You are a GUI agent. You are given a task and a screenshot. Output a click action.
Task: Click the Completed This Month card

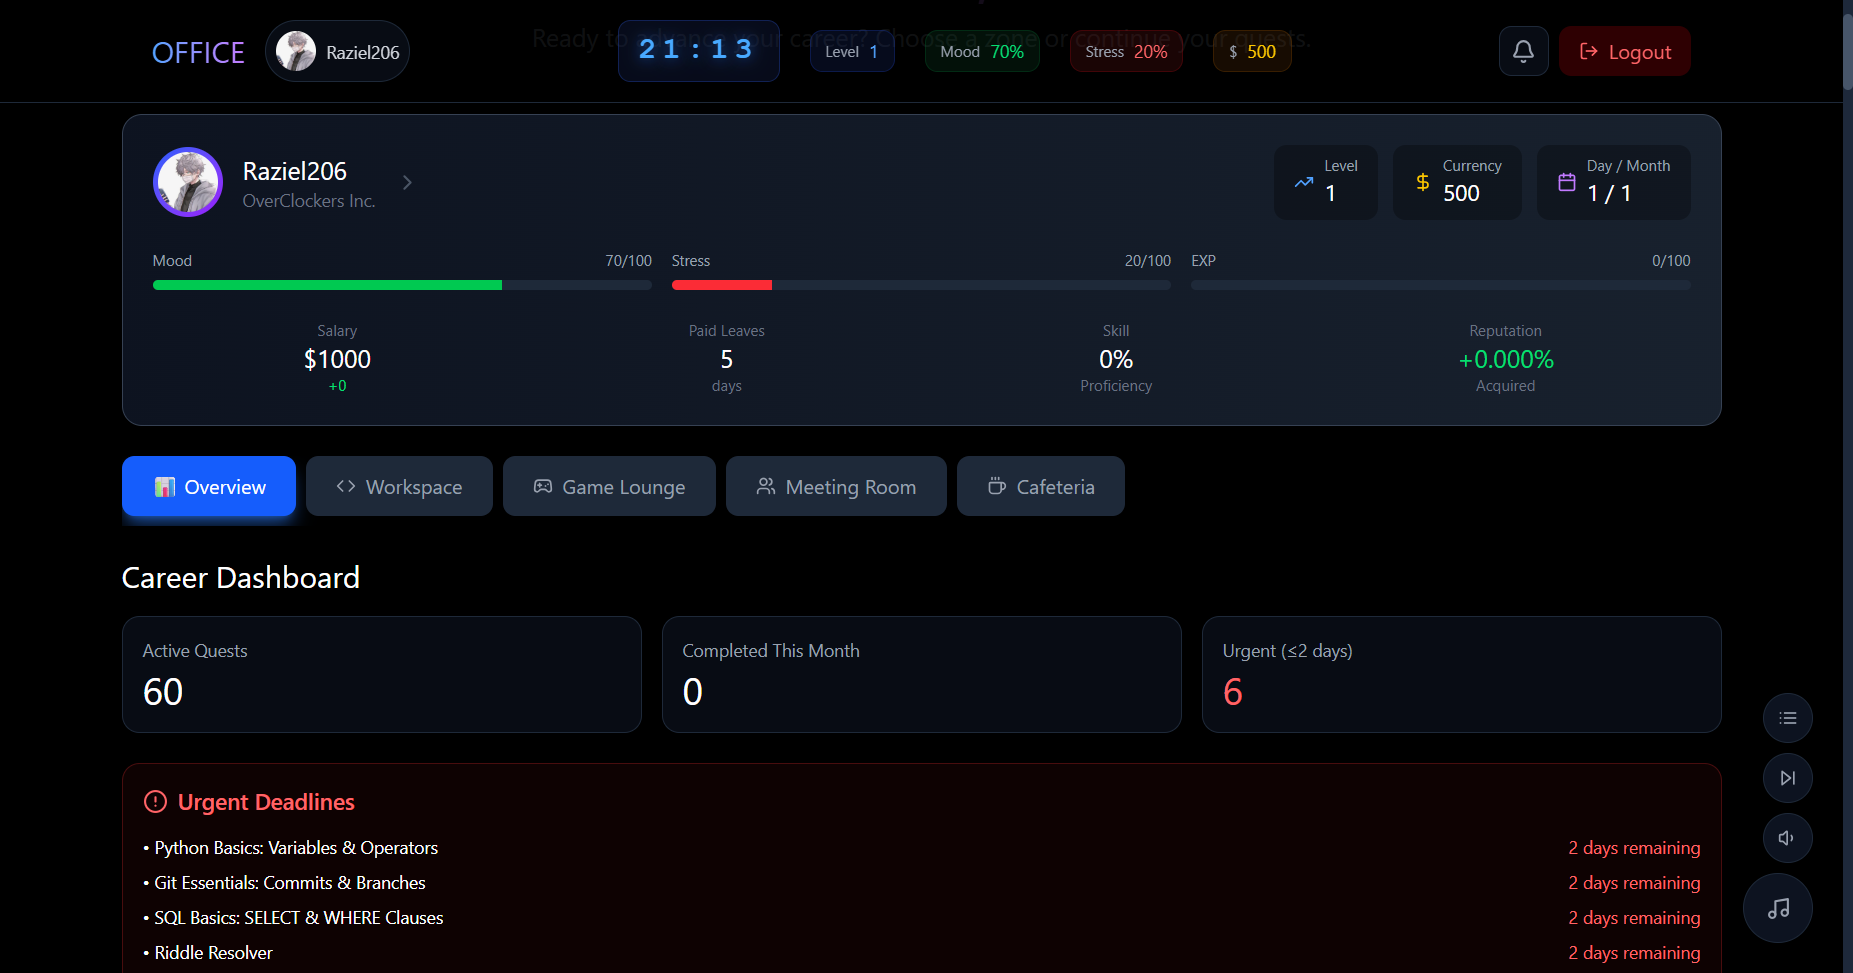point(922,674)
